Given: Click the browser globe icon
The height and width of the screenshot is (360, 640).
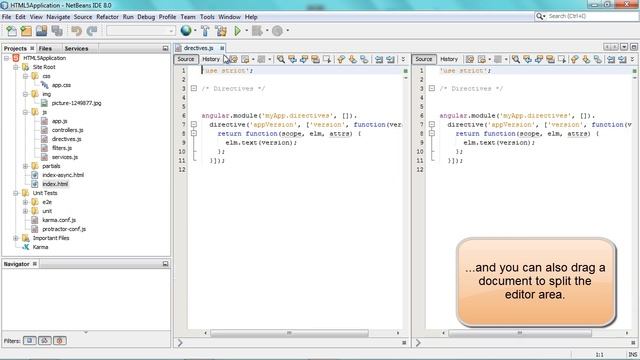Looking at the screenshot, I should (186, 31).
